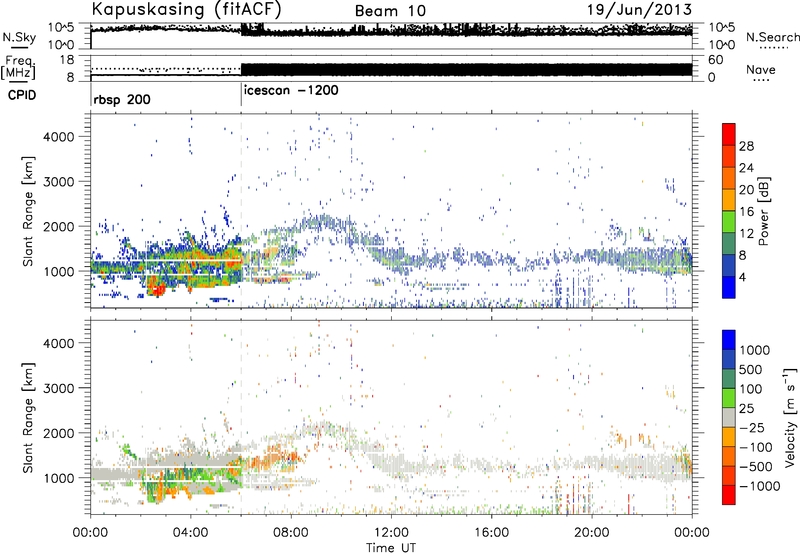Image resolution: width=800 pixels, height=554 pixels.
Task: Click the solid line sample under N.Sky
Action: (x=19, y=48)
